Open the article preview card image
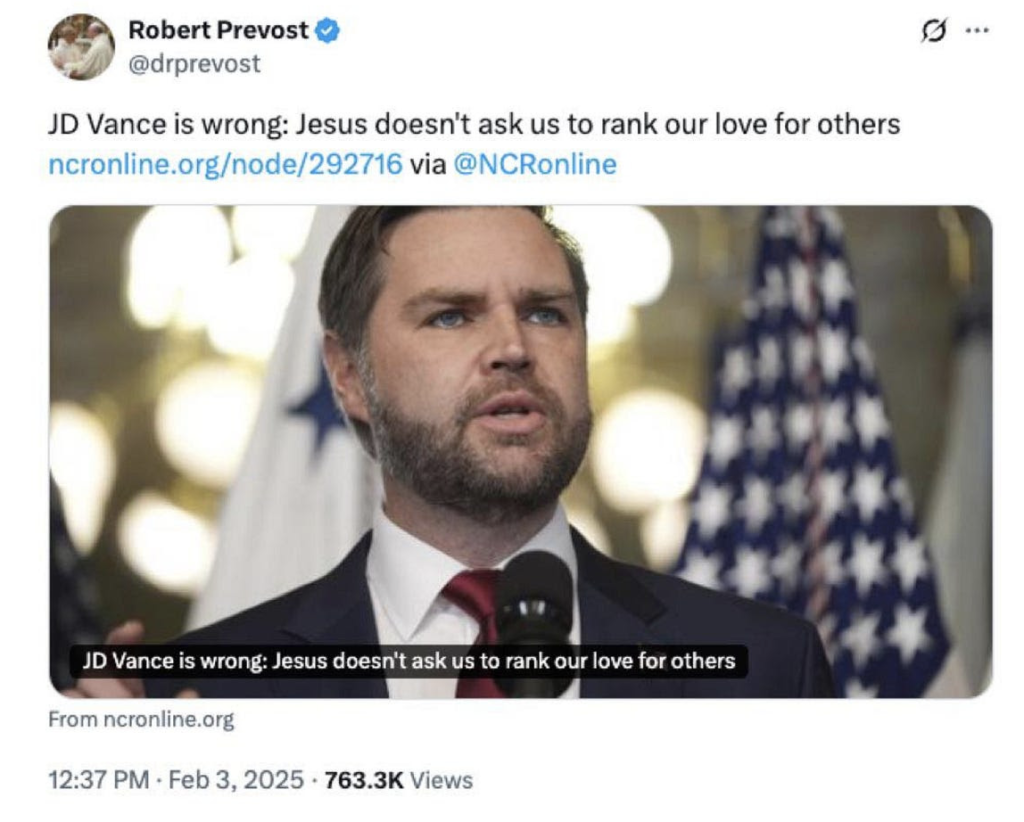Screen dimensions: 1024x822 [520, 400]
